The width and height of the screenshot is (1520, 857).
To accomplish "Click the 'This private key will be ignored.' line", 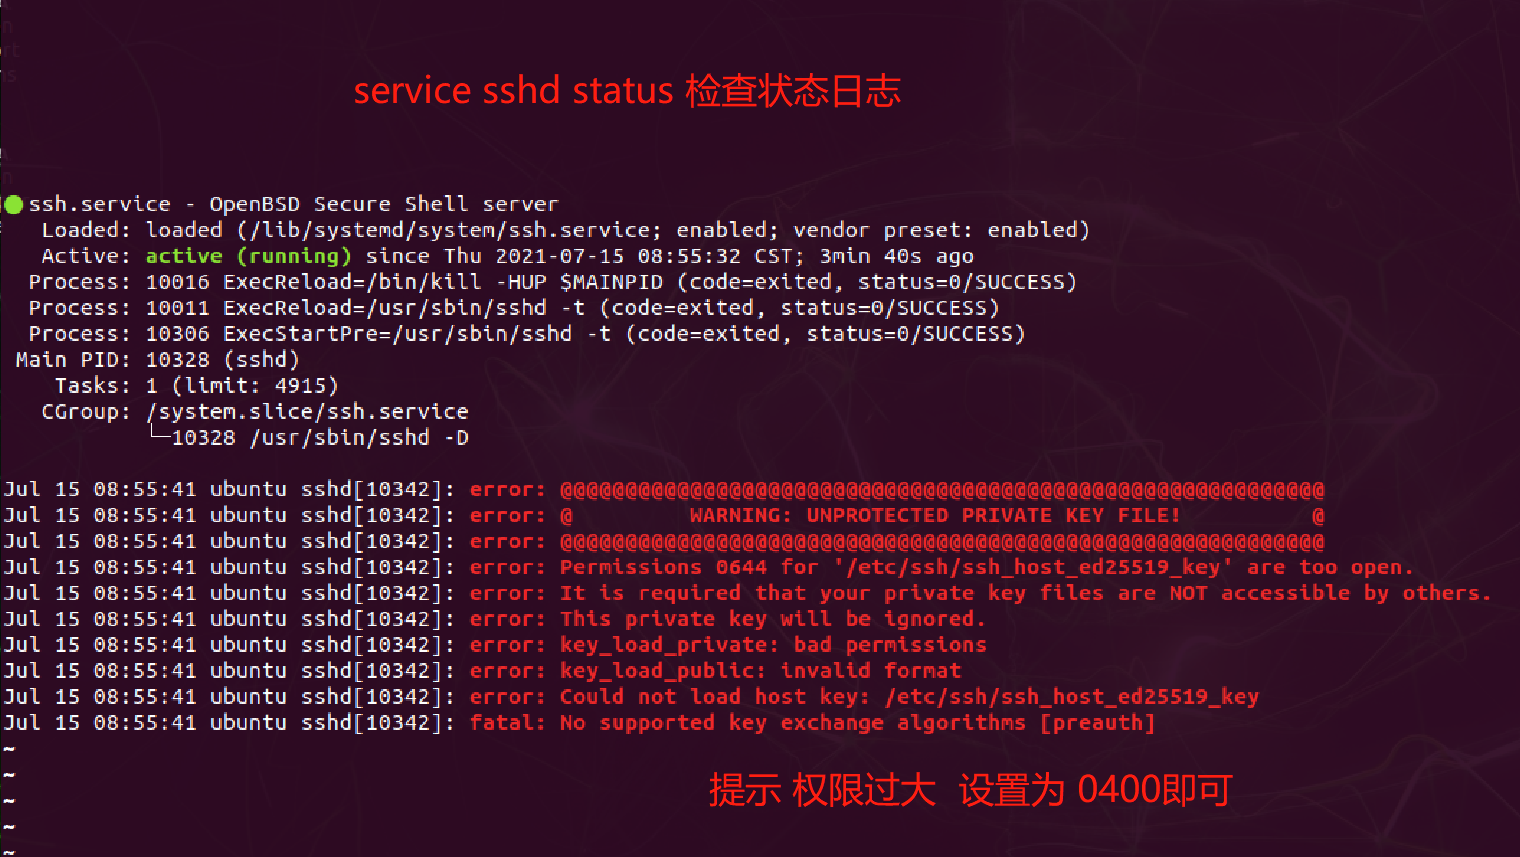I will click(772, 620).
